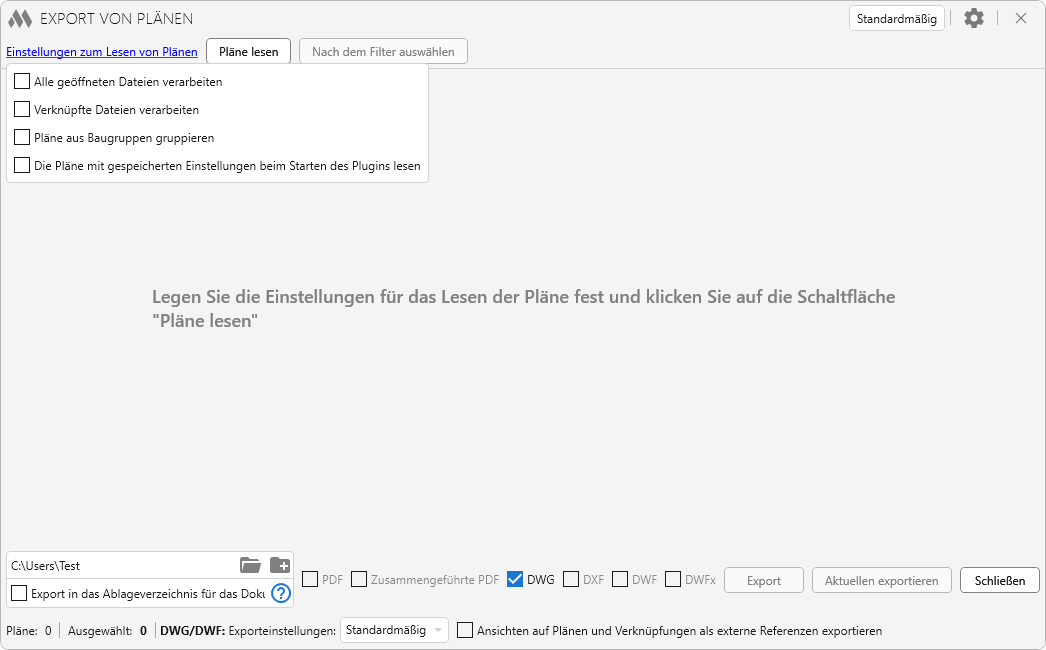1046x650 pixels.
Task: Tick the DXF format checkbox
Action: tap(571, 579)
